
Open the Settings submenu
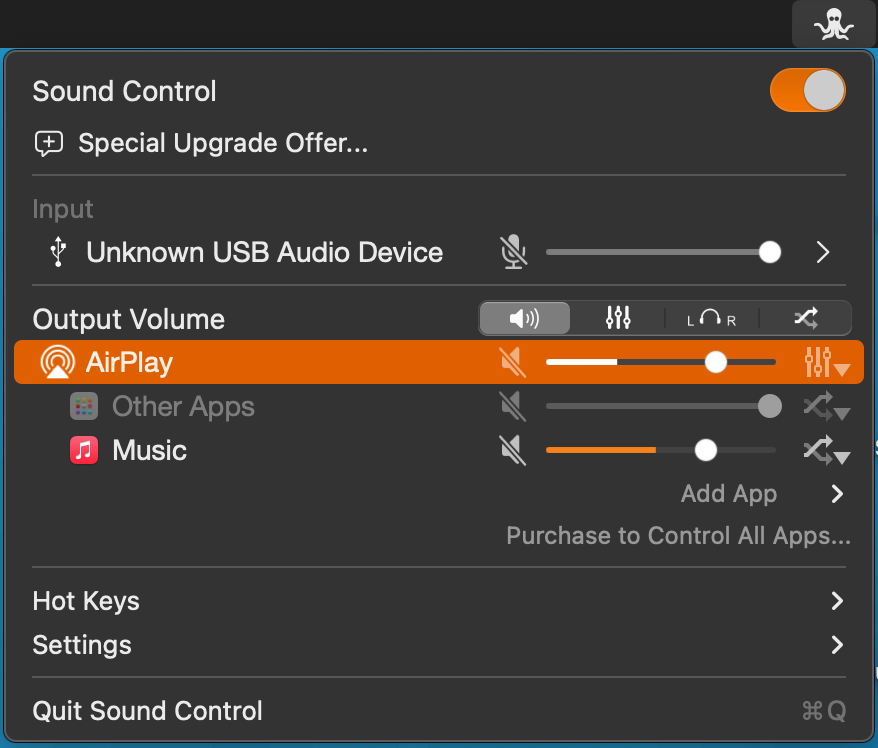(837, 645)
